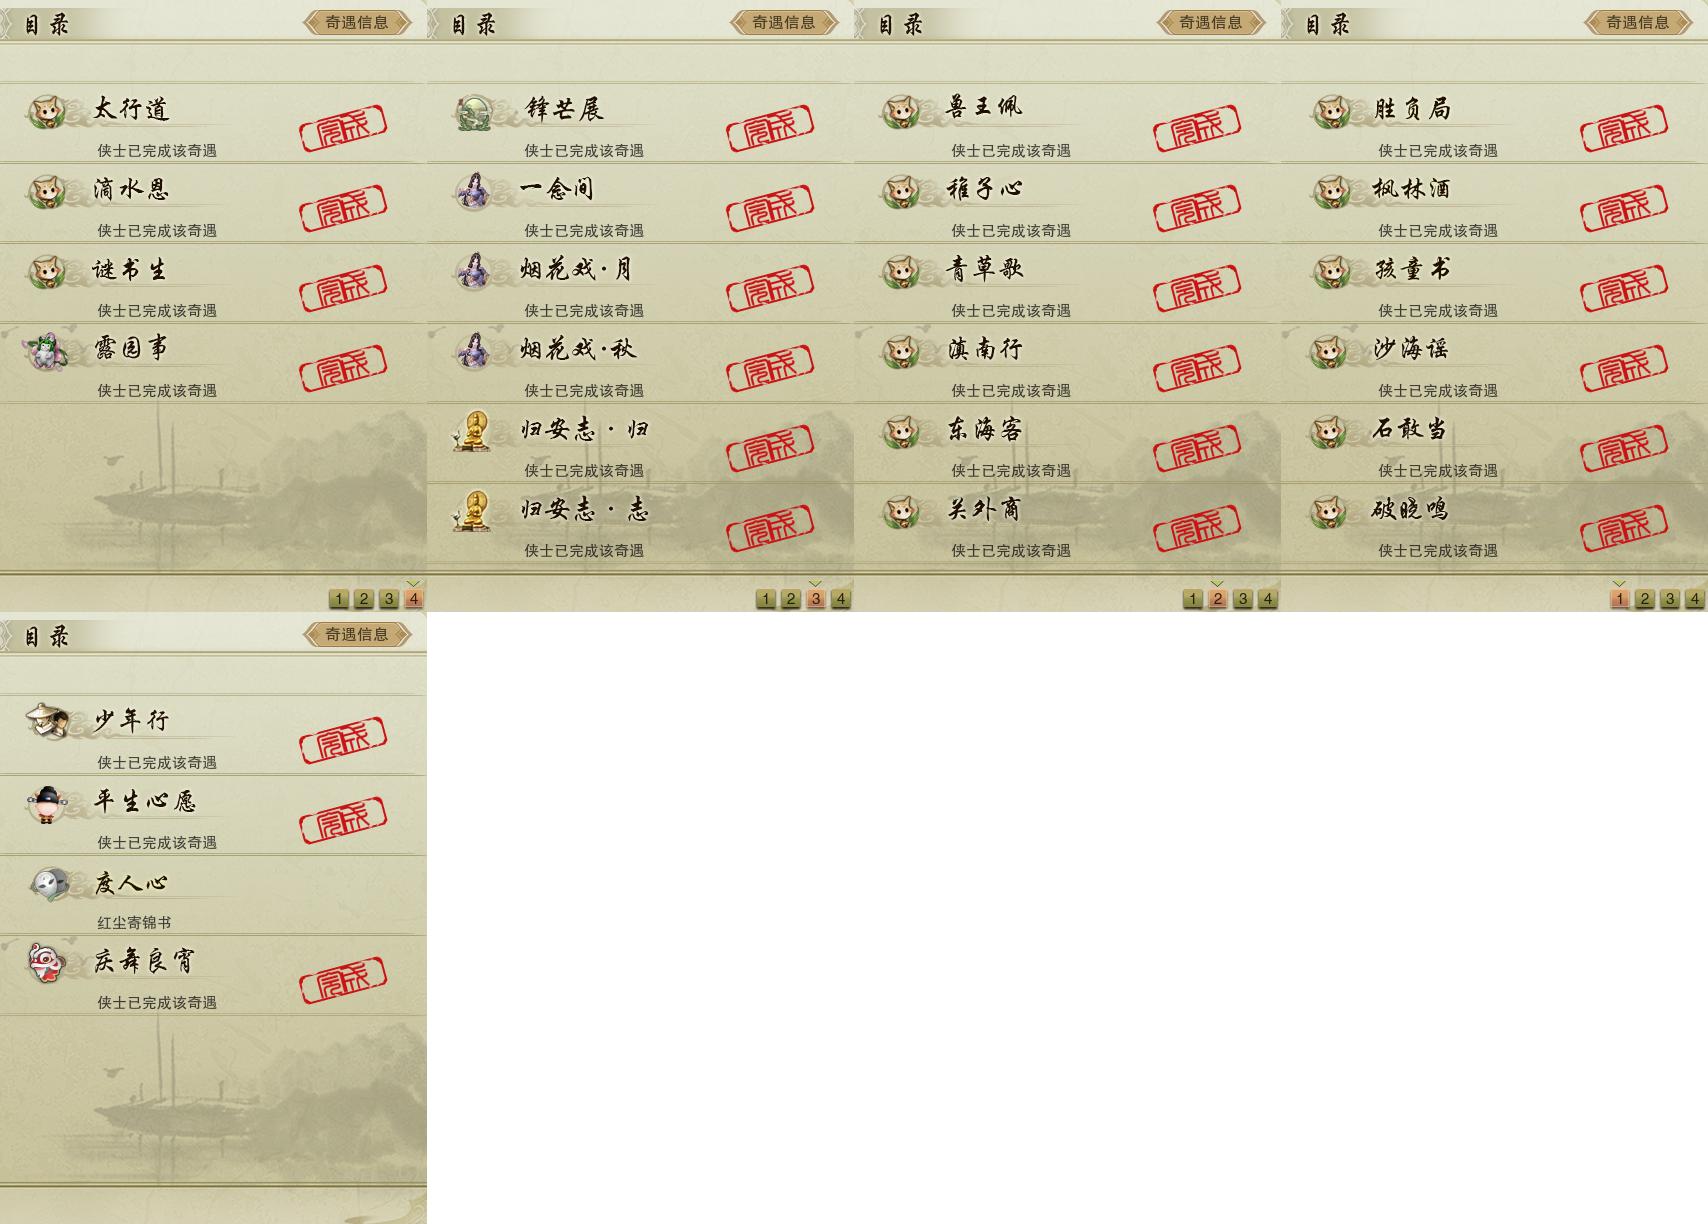This screenshot has width=1708, height=1224.
Task: Click the lion dance icon for 庆舞良宵
Action: pos(46,962)
